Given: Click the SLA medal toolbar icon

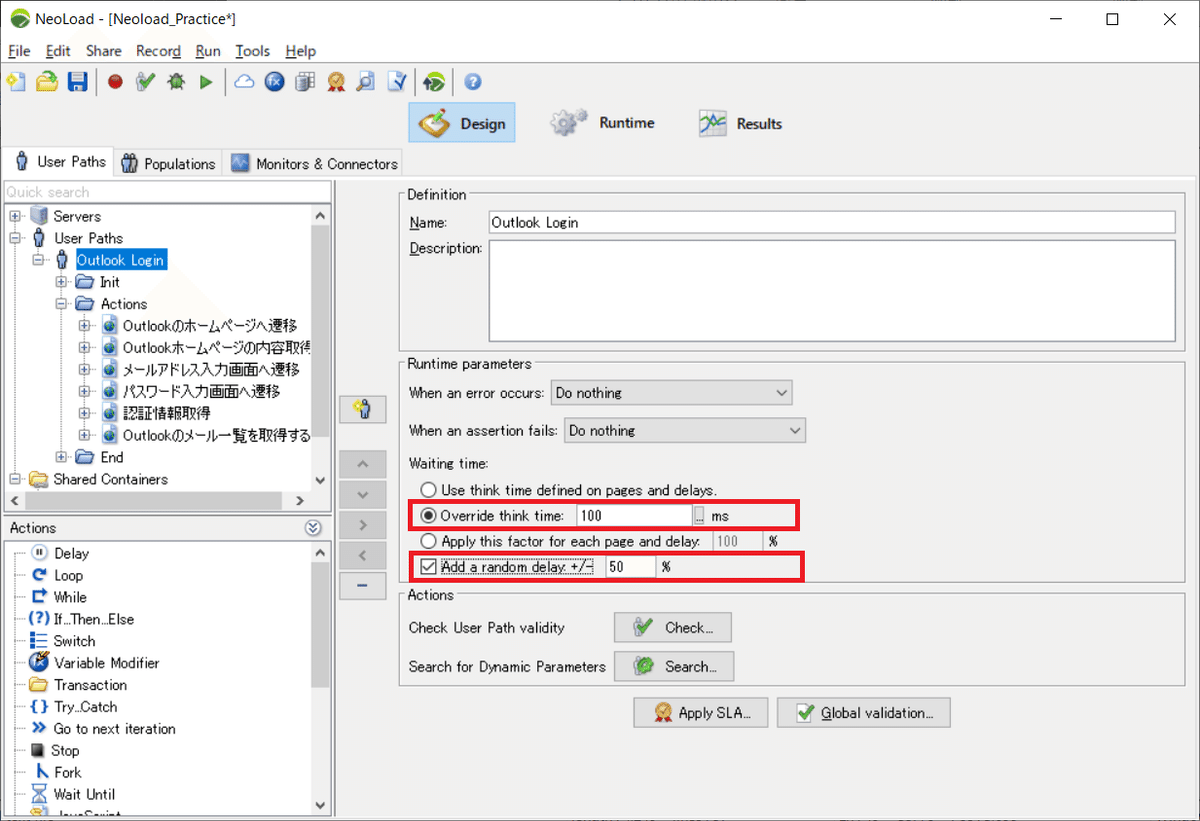Looking at the screenshot, I should coord(336,82).
